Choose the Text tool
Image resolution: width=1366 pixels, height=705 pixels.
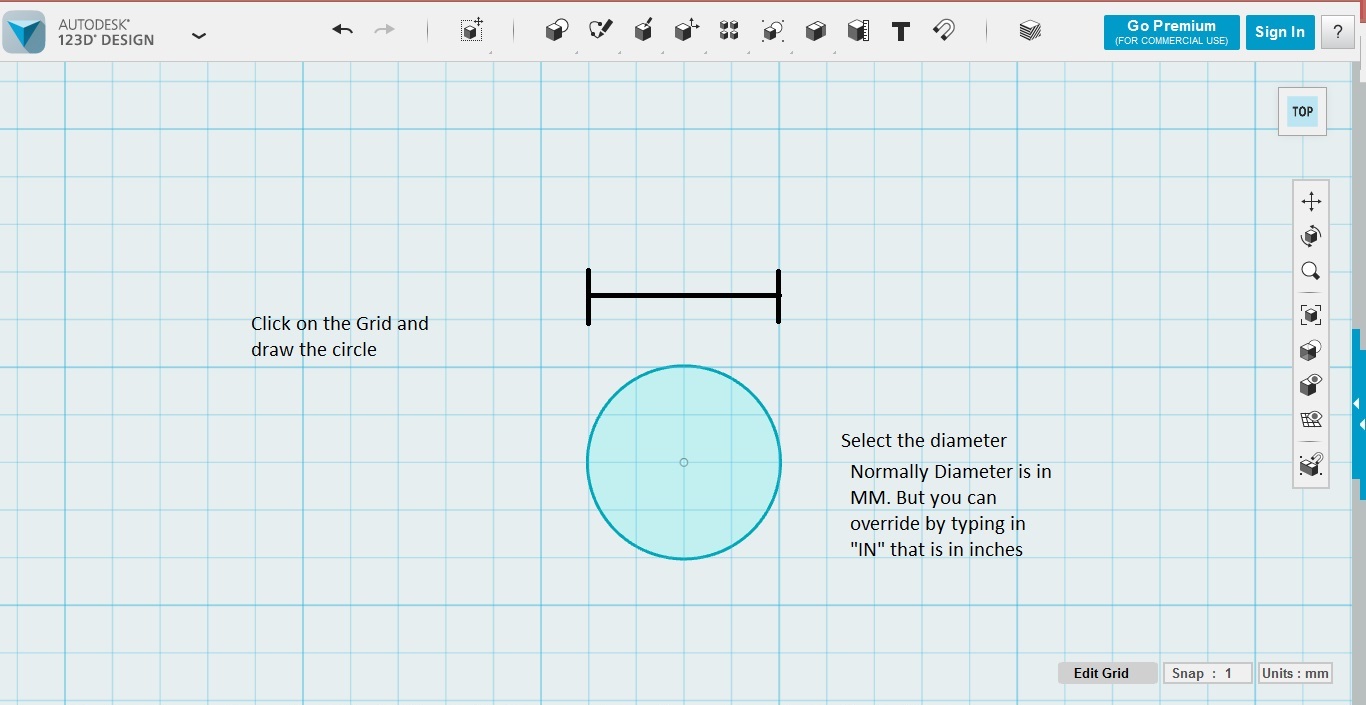click(900, 31)
